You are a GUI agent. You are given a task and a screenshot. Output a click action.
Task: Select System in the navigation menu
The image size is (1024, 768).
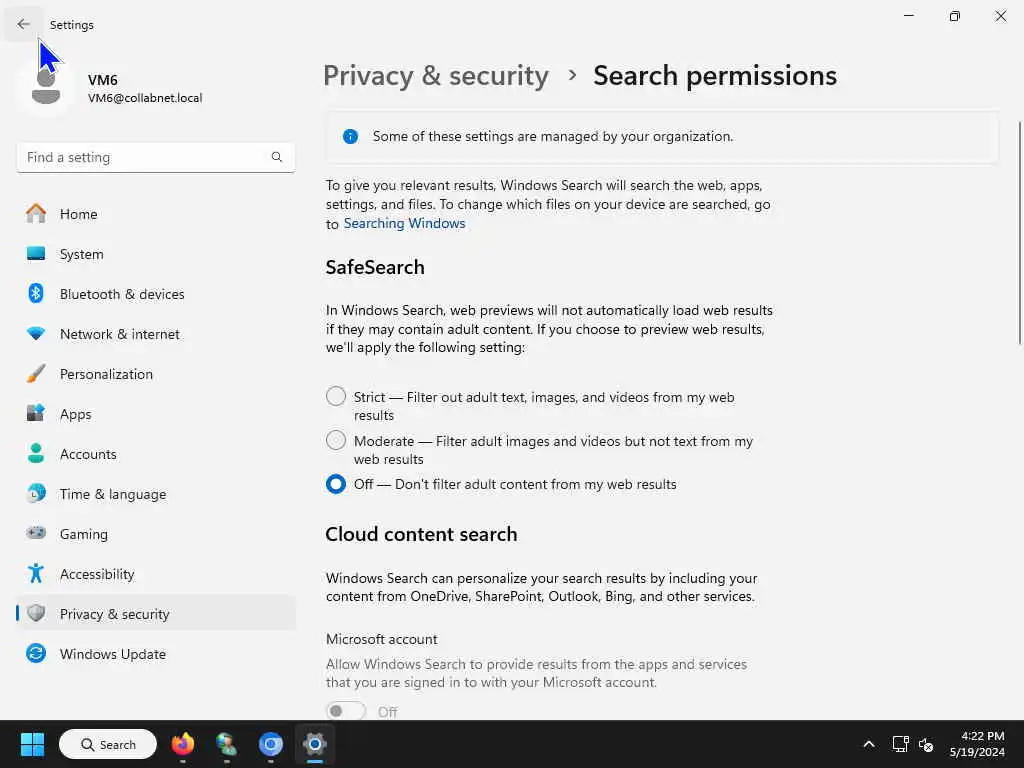point(81,254)
